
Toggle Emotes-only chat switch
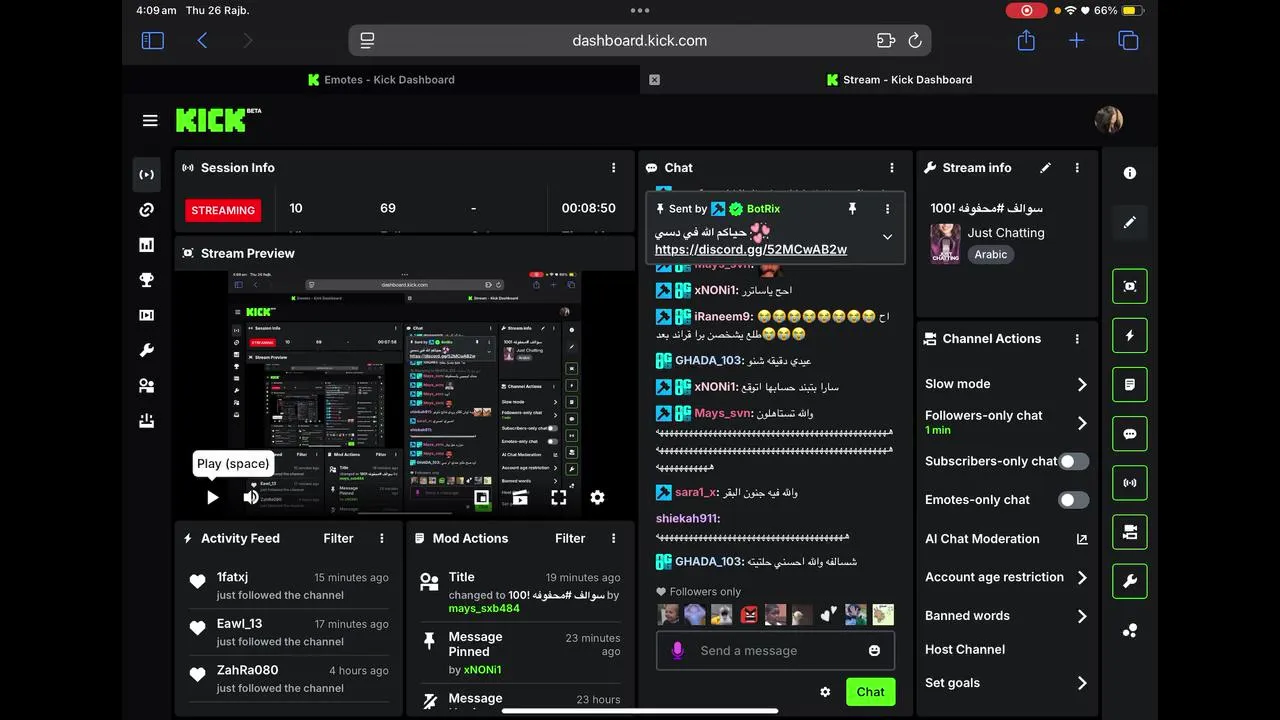[x=1074, y=500]
